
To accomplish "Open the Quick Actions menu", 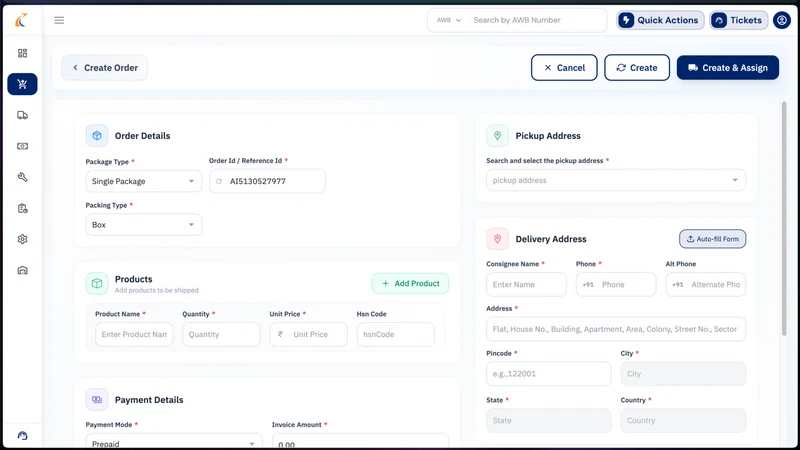I will pyautogui.click(x=660, y=20).
